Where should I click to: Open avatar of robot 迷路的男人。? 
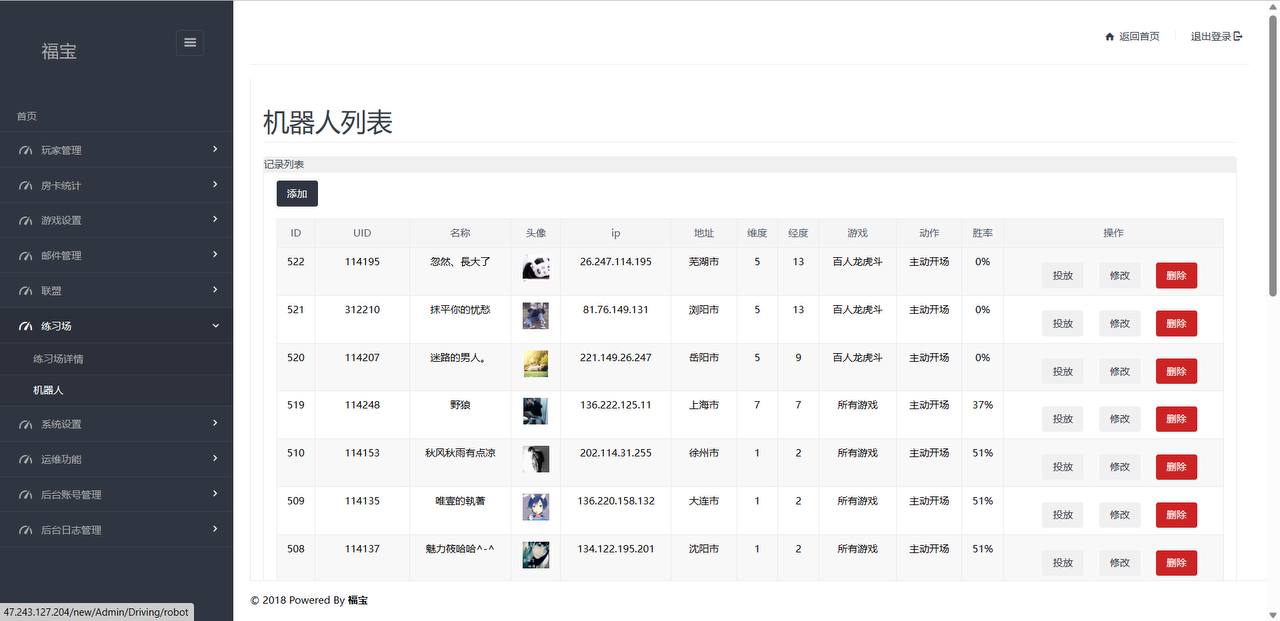pyautogui.click(x=535, y=364)
